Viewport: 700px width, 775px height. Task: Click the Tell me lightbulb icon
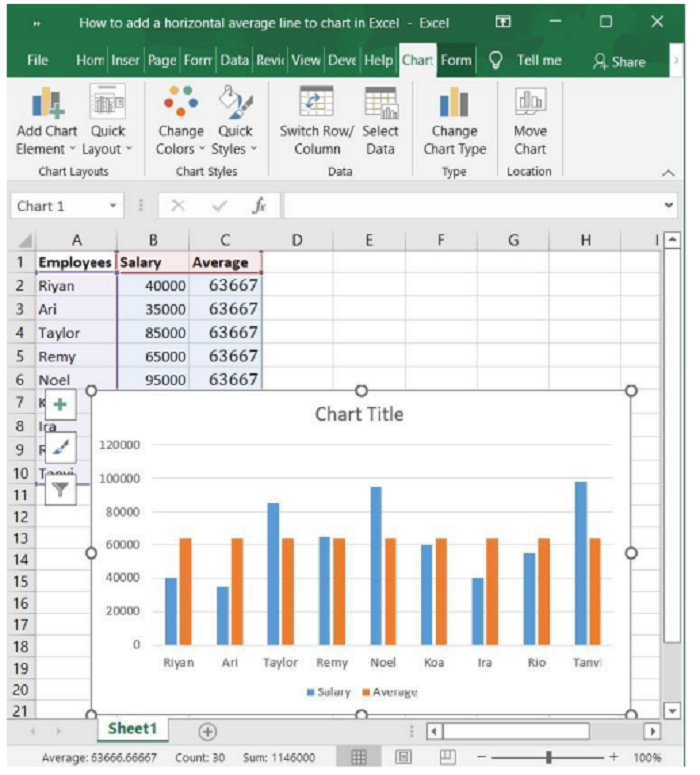pos(495,61)
